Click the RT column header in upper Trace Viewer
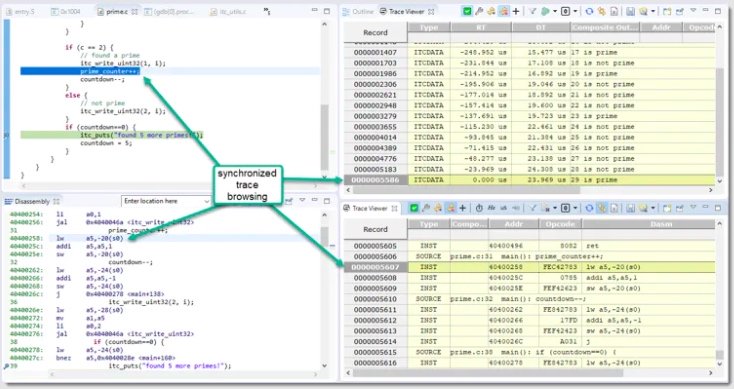The width and height of the screenshot is (734, 389). (481, 28)
